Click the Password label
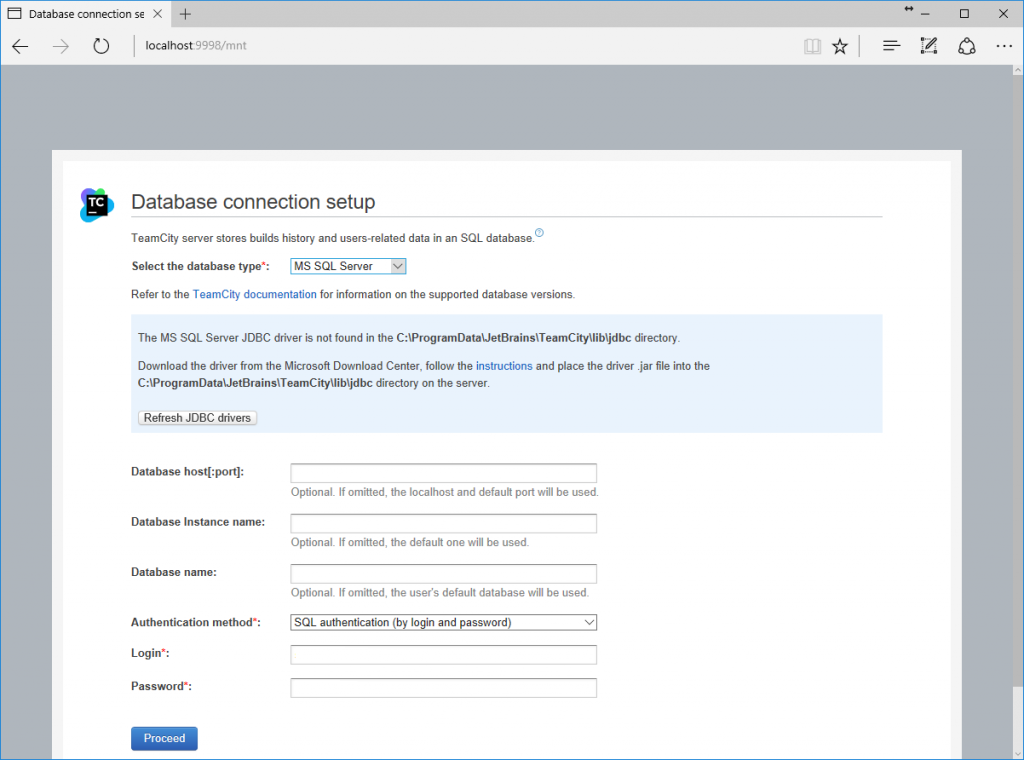The image size is (1024, 760). tap(161, 686)
